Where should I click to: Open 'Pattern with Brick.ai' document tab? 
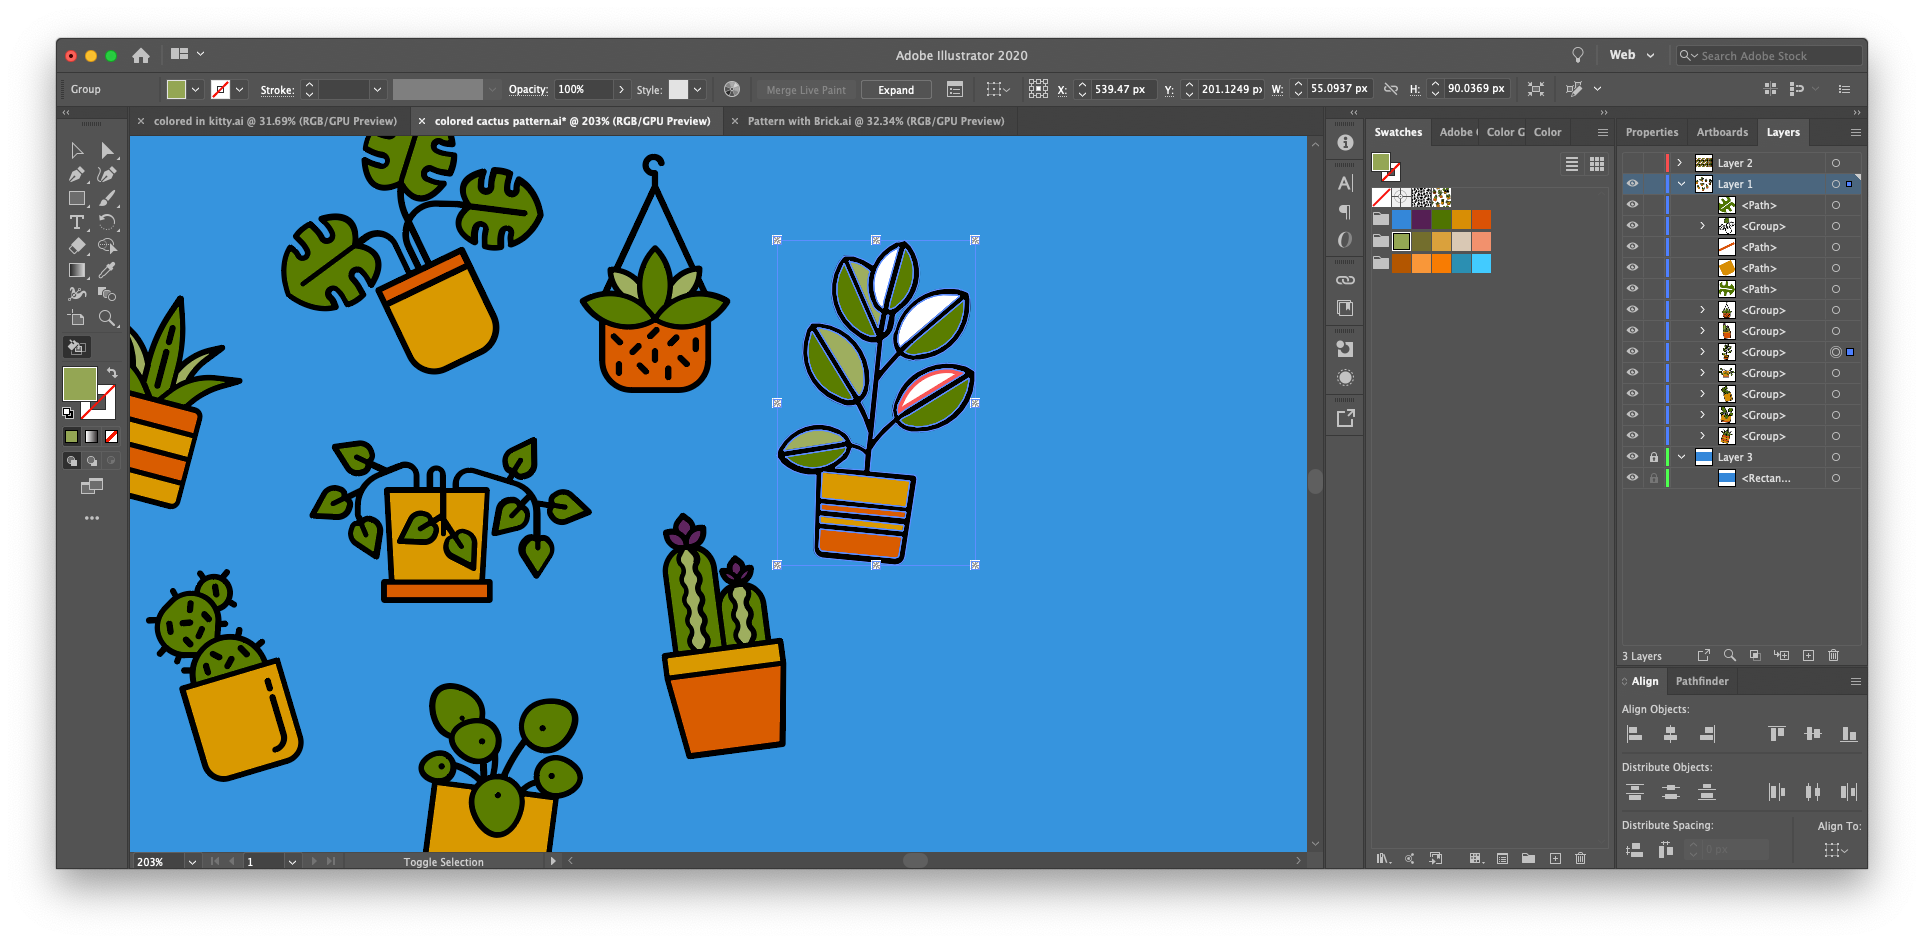pyautogui.click(x=875, y=121)
